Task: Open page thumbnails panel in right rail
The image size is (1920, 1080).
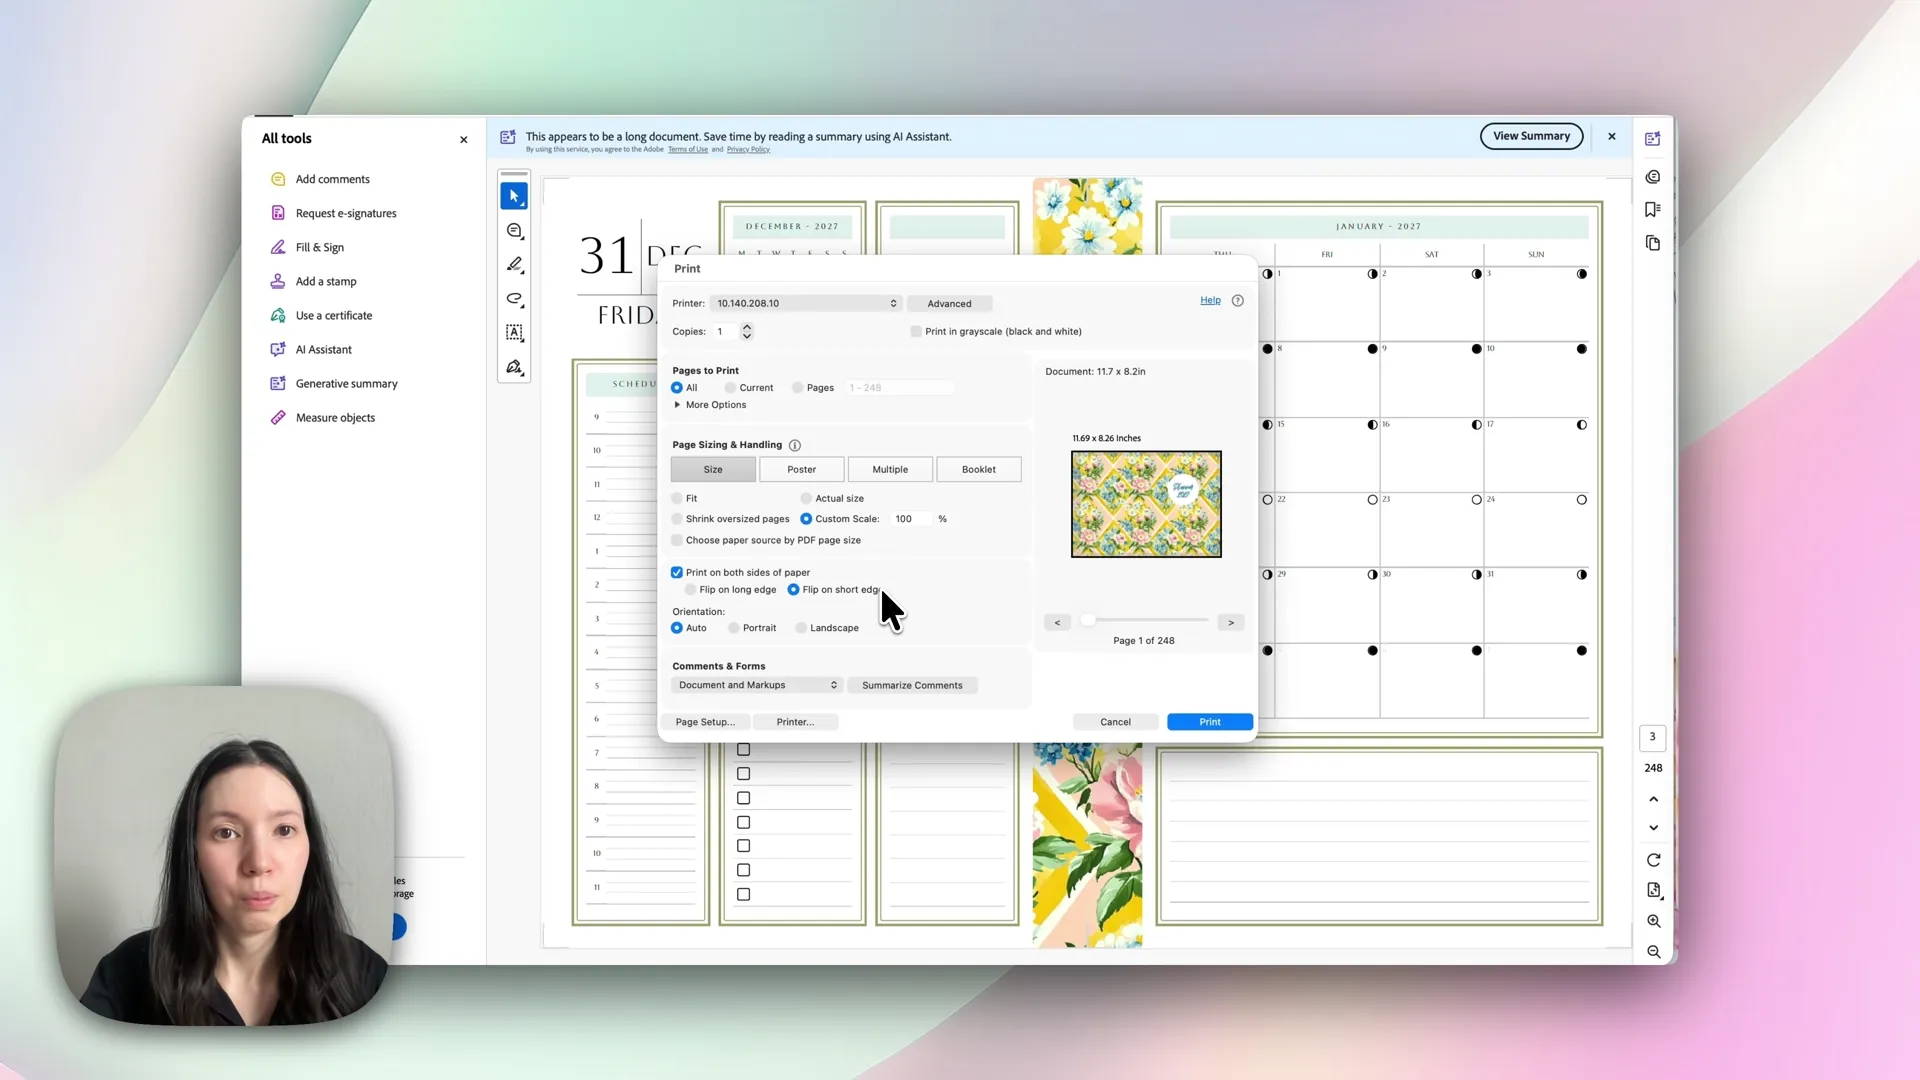Action: 1653,243
